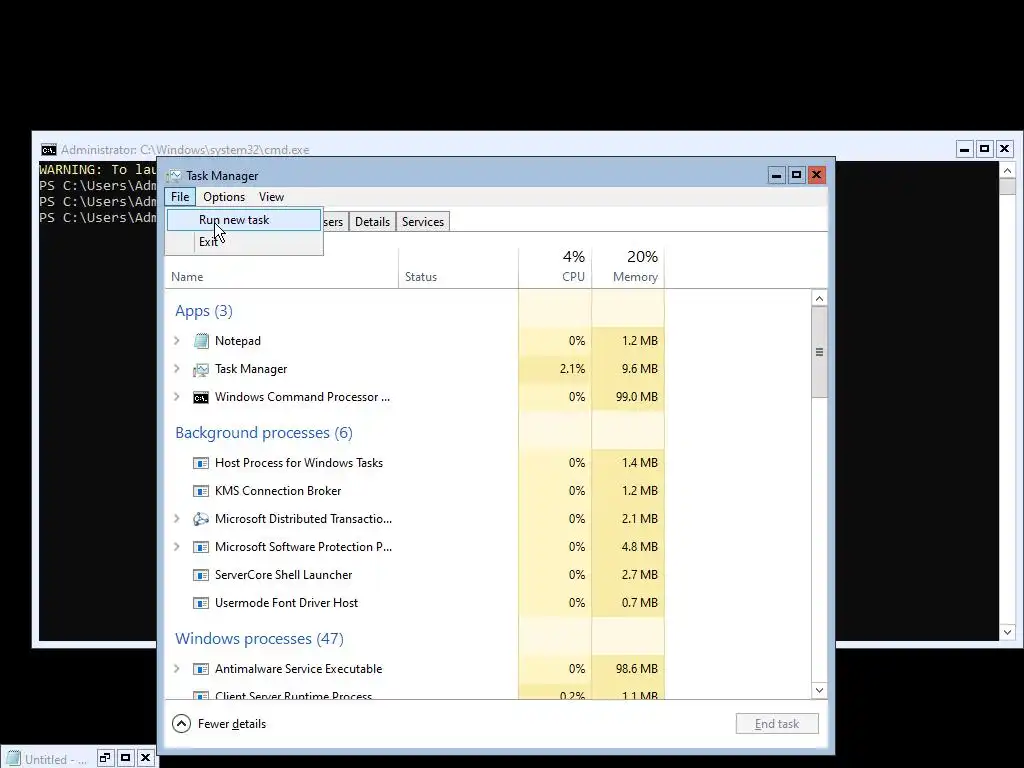Screen dimensions: 1024x768
Task: Expand the Notepad app row
Action: tap(177, 340)
